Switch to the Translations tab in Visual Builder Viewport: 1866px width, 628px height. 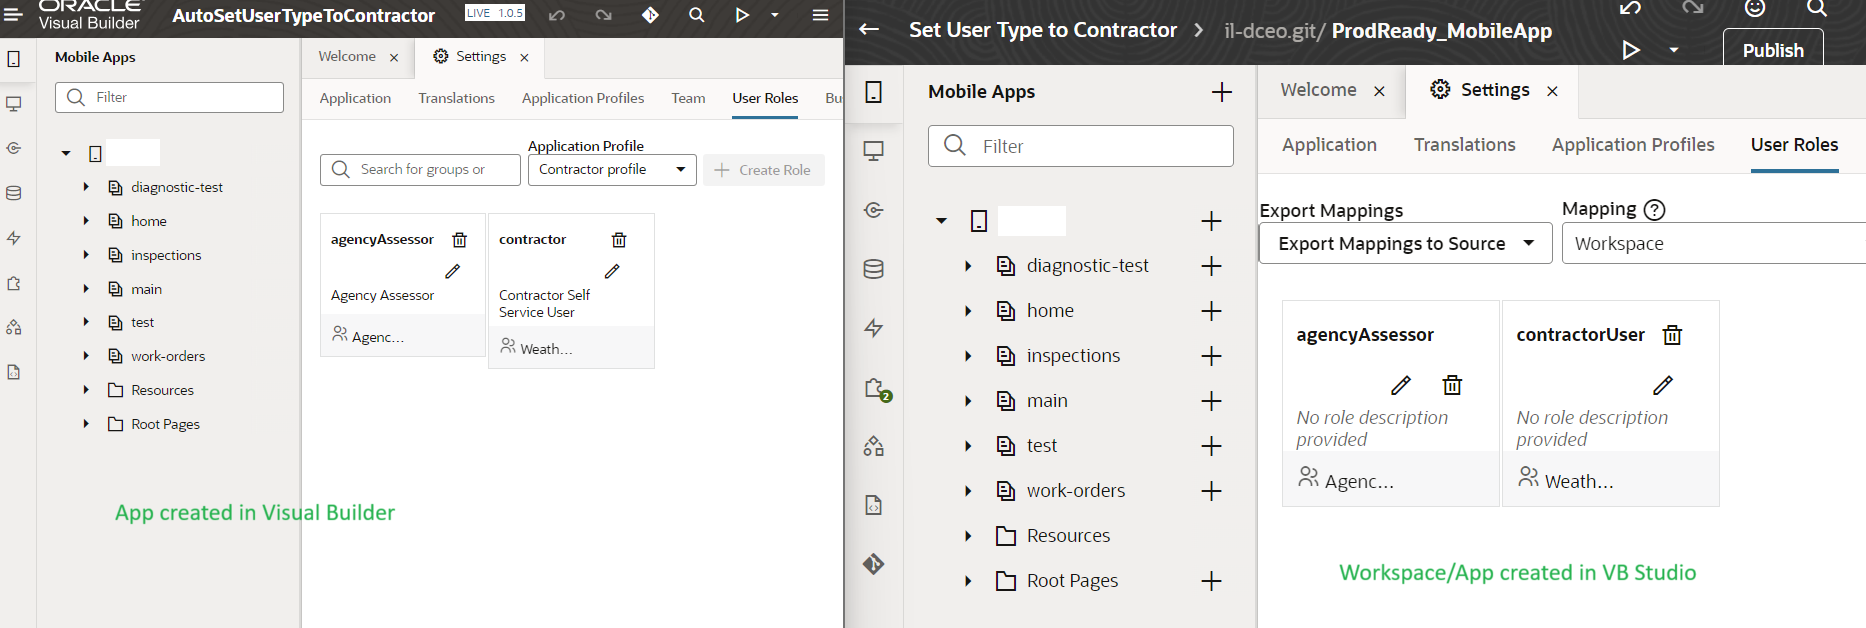456,98
